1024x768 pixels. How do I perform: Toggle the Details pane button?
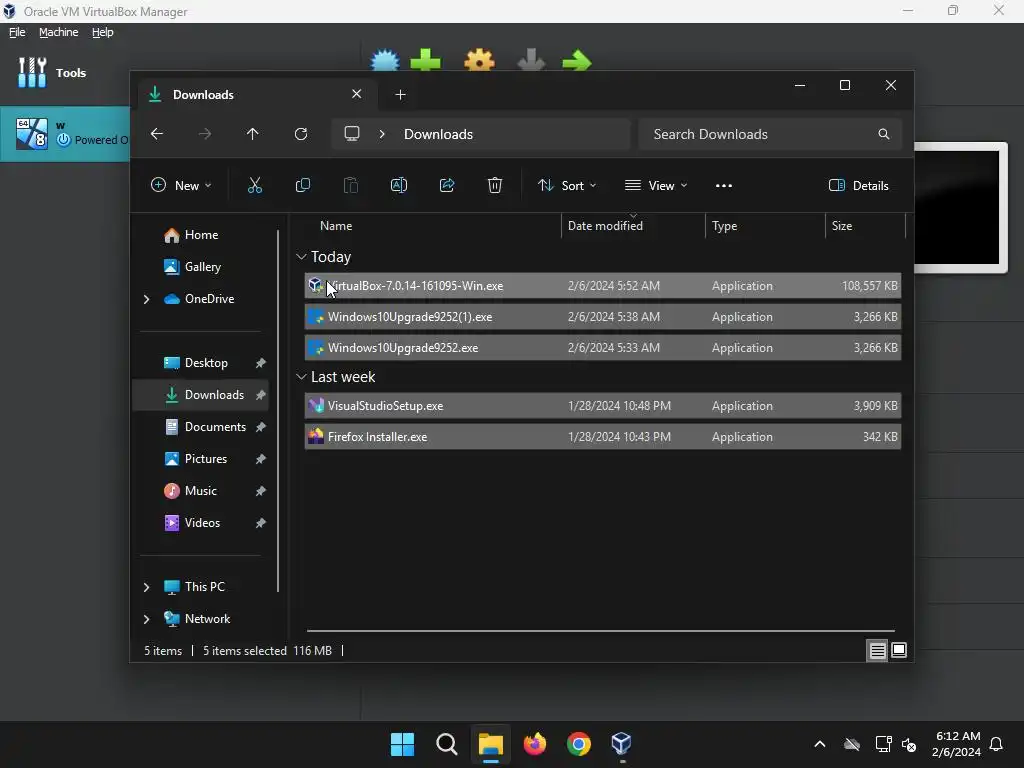858,185
